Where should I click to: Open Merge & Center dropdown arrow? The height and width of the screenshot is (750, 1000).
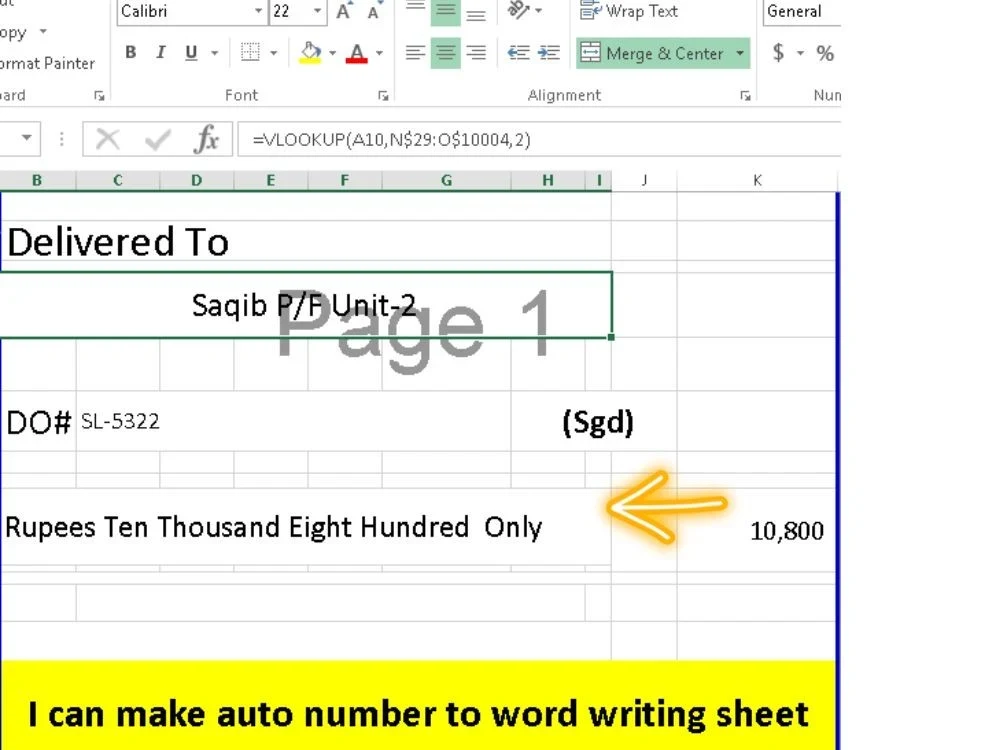click(x=740, y=53)
